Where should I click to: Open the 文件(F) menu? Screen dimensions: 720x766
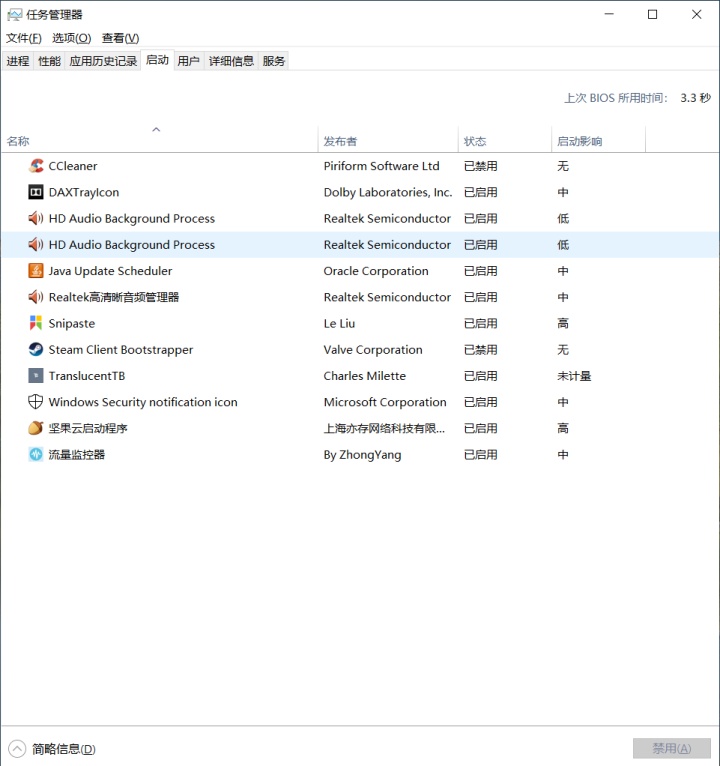click(x=23, y=38)
